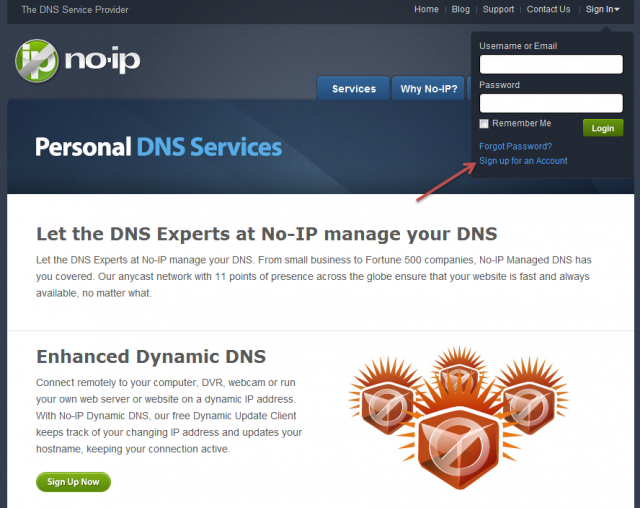Open the Blog link in header
Viewport: 640px width, 508px height.
click(x=460, y=9)
